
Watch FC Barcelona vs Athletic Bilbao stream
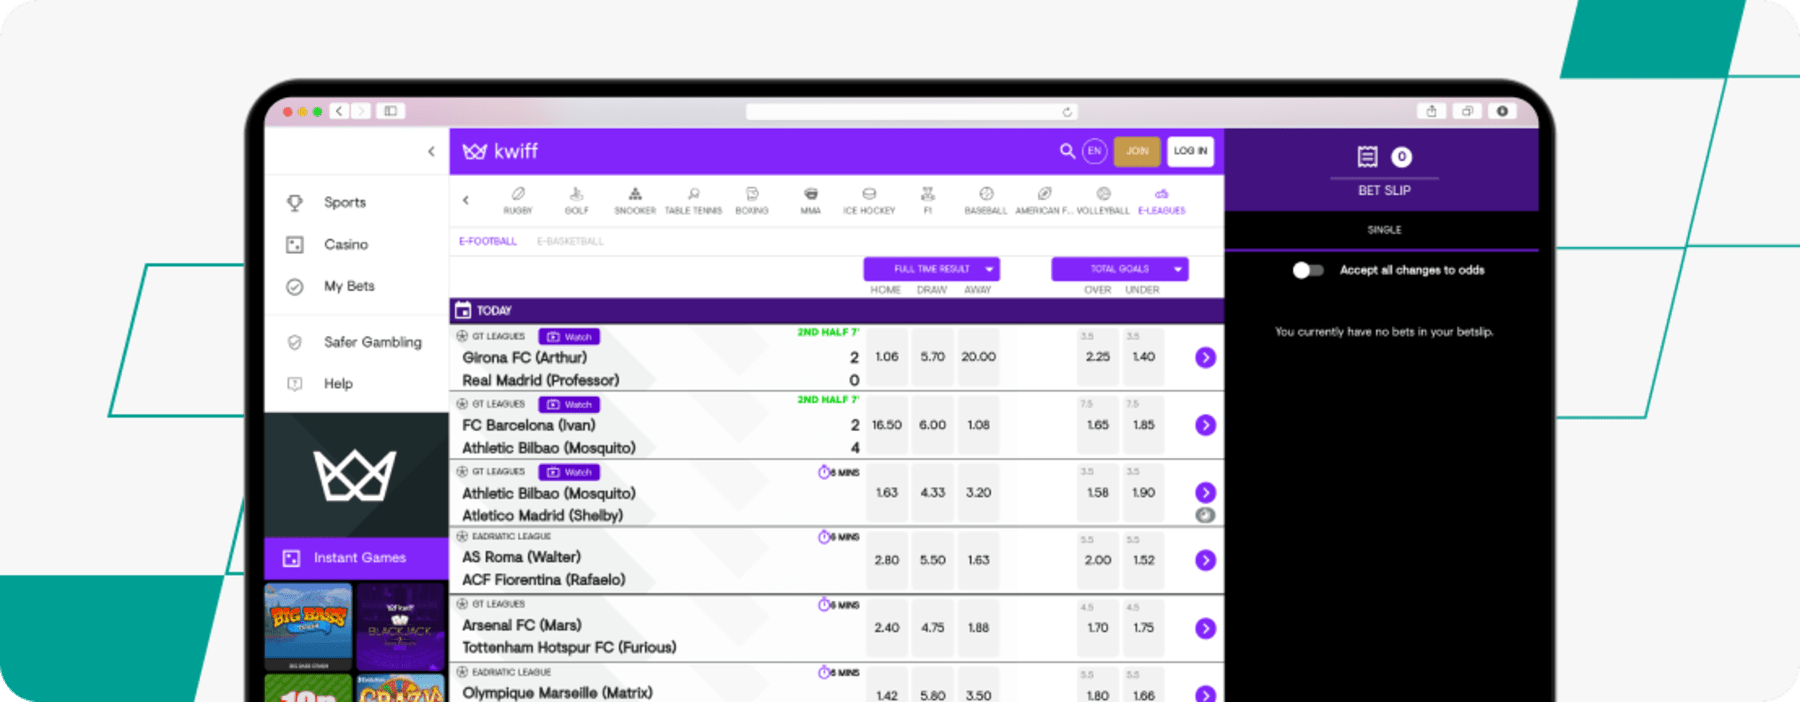pyautogui.click(x=569, y=405)
